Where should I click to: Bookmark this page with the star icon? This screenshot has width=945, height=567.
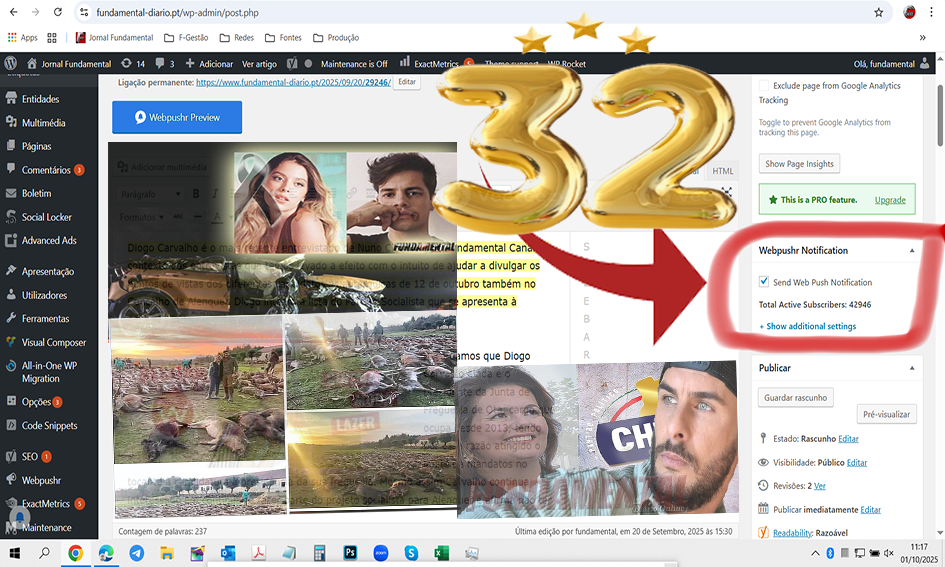pos(879,13)
